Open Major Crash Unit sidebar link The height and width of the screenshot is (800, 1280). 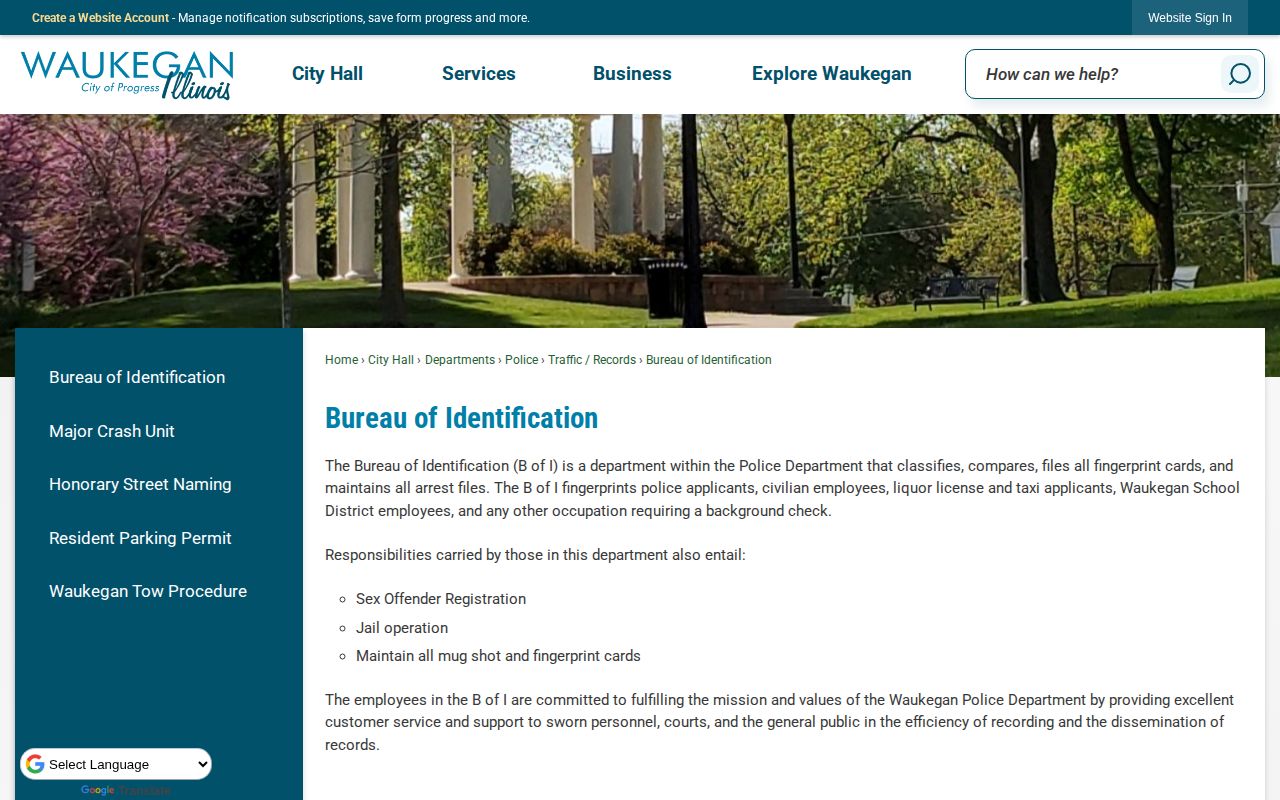tap(112, 431)
